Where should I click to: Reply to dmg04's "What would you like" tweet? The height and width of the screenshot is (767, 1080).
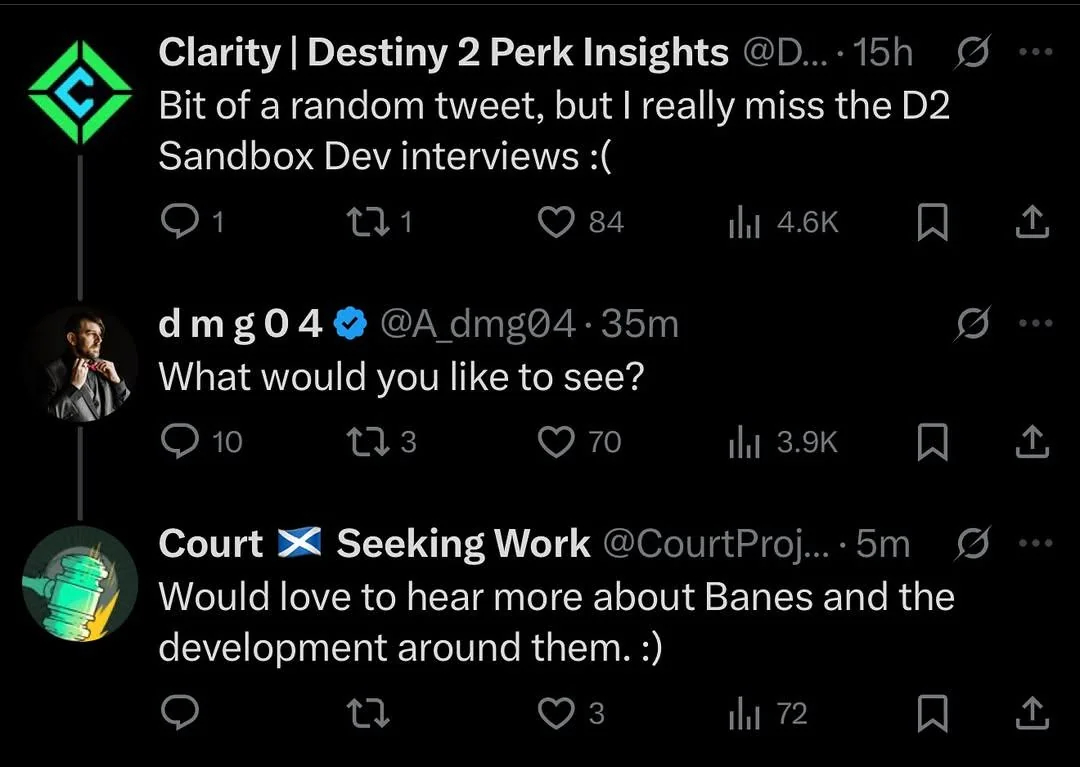click(x=181, y=441)
